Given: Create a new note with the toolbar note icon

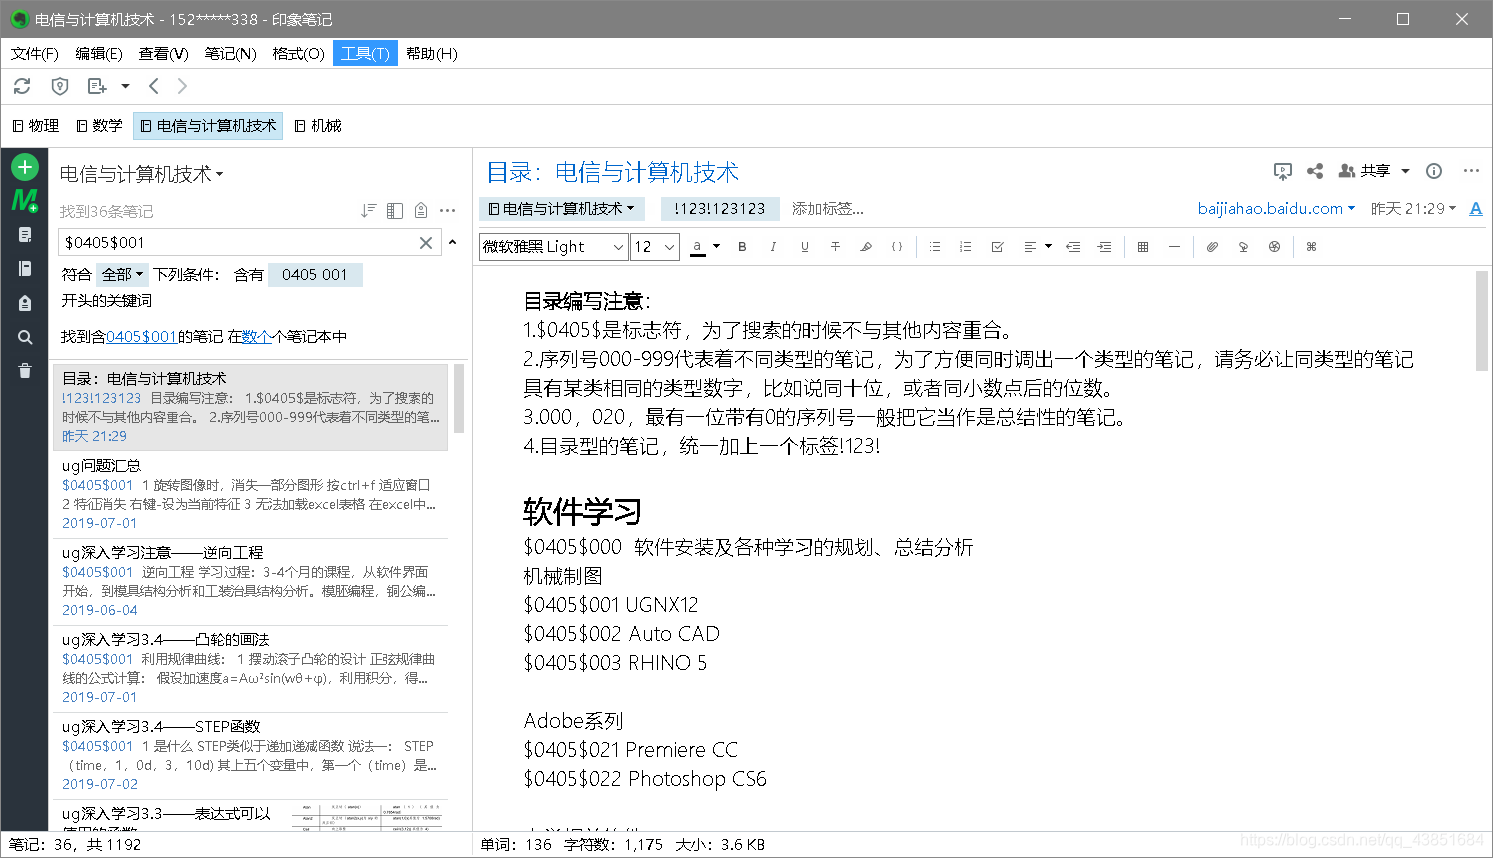Looking at the screenshot, I should coord(97,86).
